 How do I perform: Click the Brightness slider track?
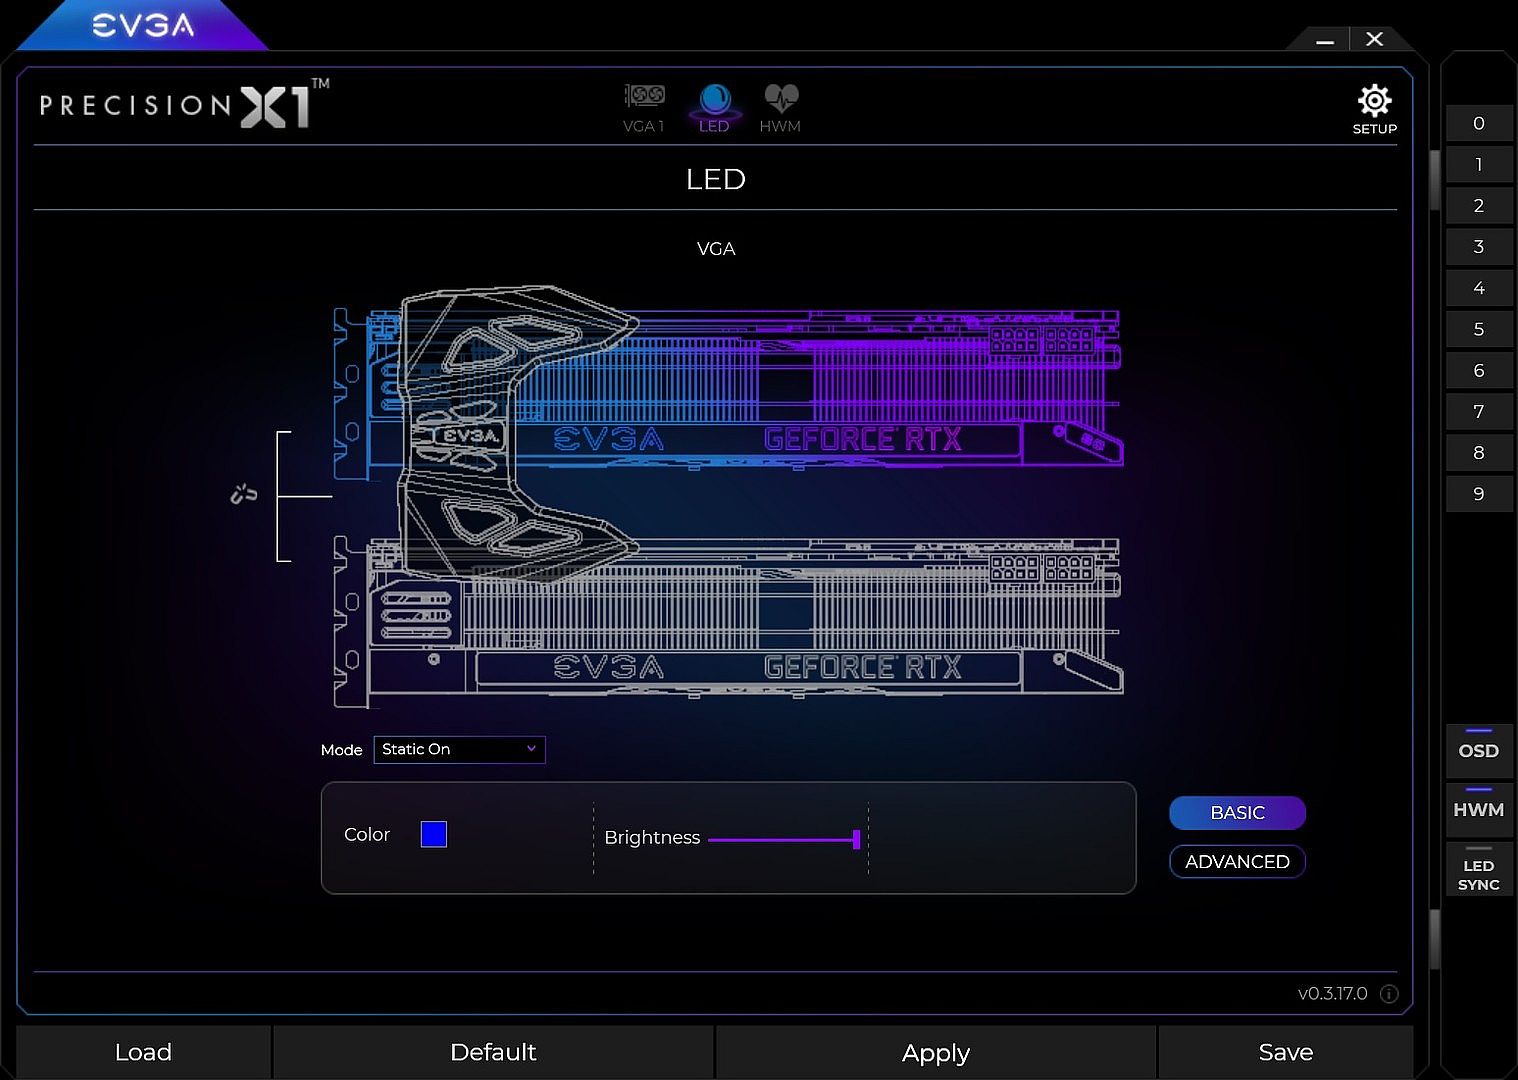pyautogui.click(x=784, y=840)
